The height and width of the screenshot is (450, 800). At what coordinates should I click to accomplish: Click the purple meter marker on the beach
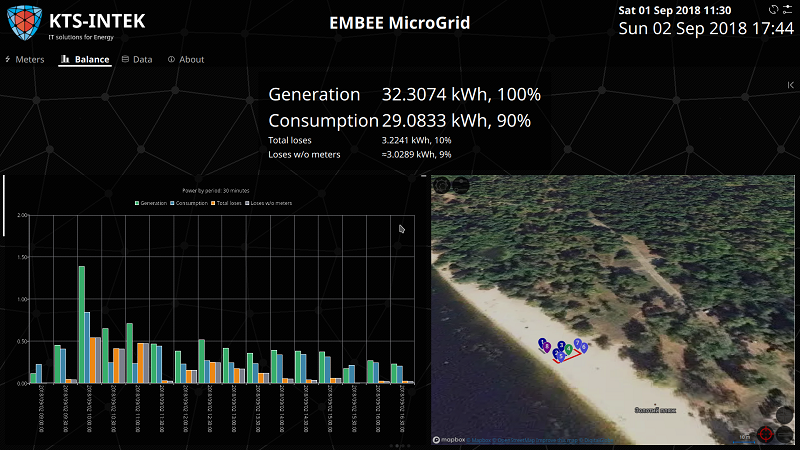(x=545, y=345)
